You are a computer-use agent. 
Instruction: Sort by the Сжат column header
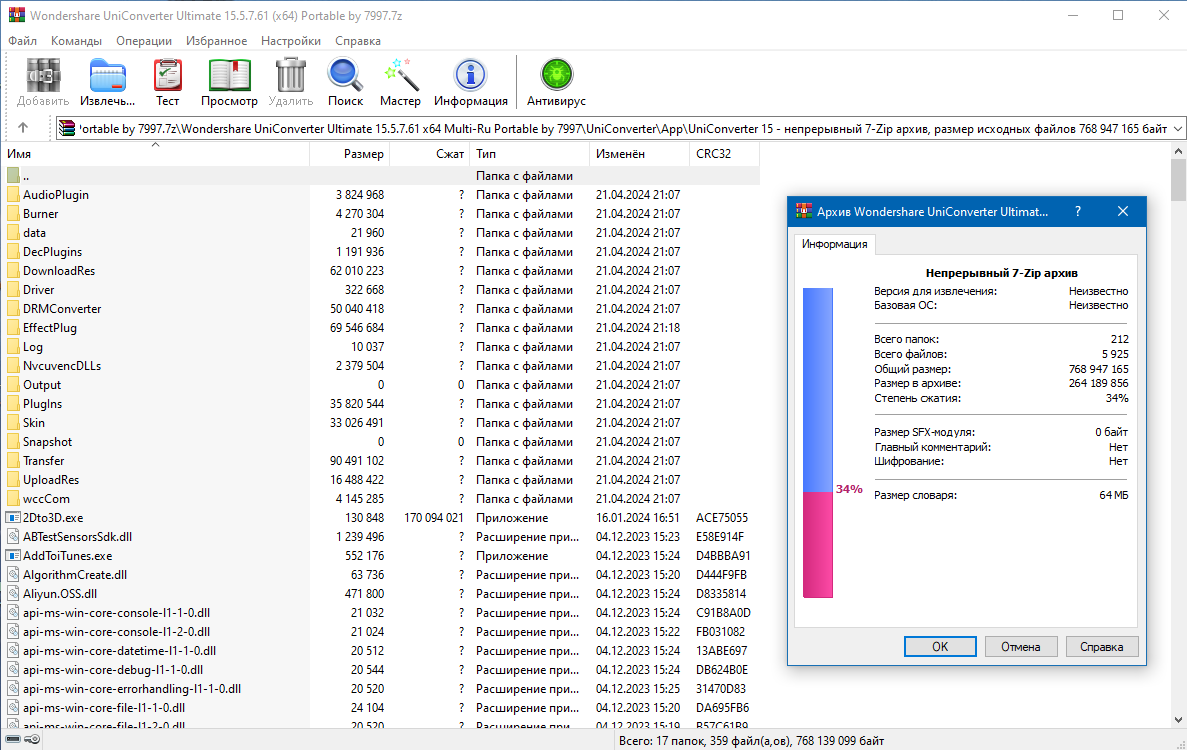click(429, 154)
